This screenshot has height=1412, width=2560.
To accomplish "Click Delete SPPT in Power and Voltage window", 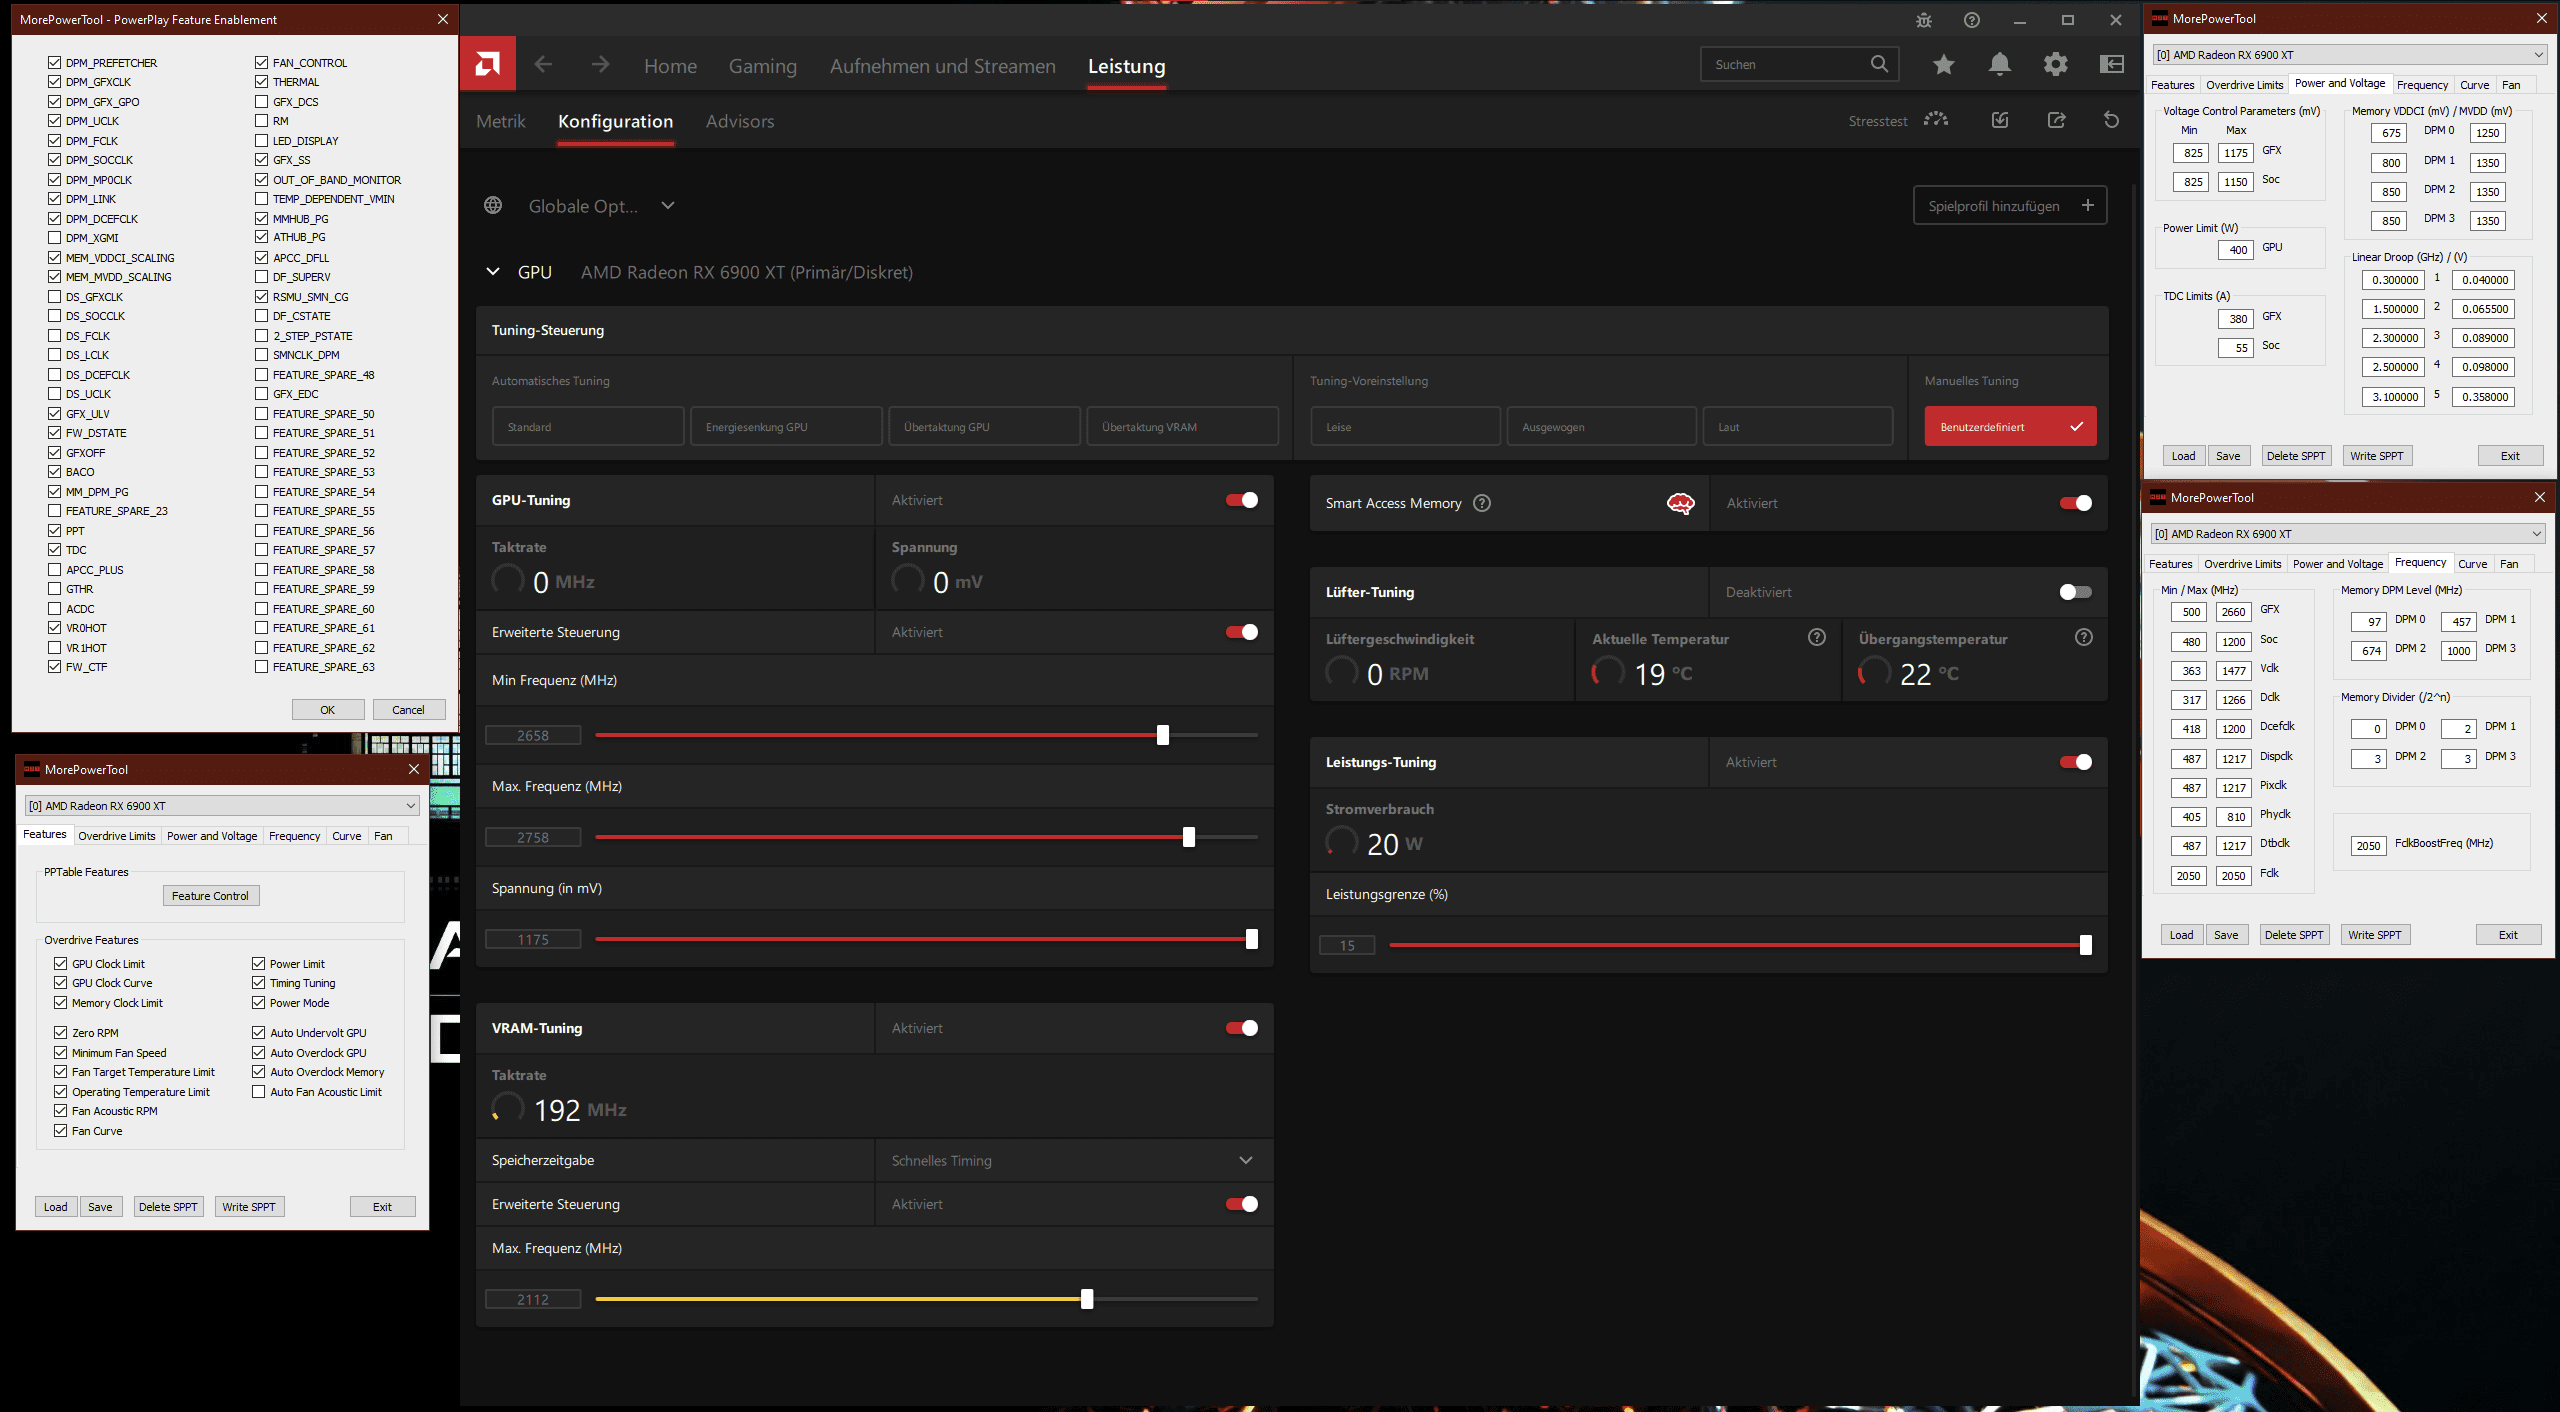I will pos(2296,456).
